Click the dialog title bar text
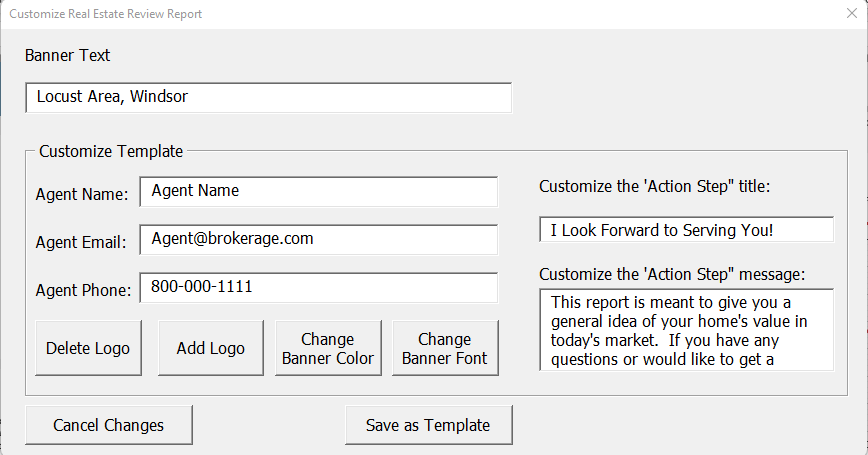Viewport: 868px width, 455px height. 105,14
